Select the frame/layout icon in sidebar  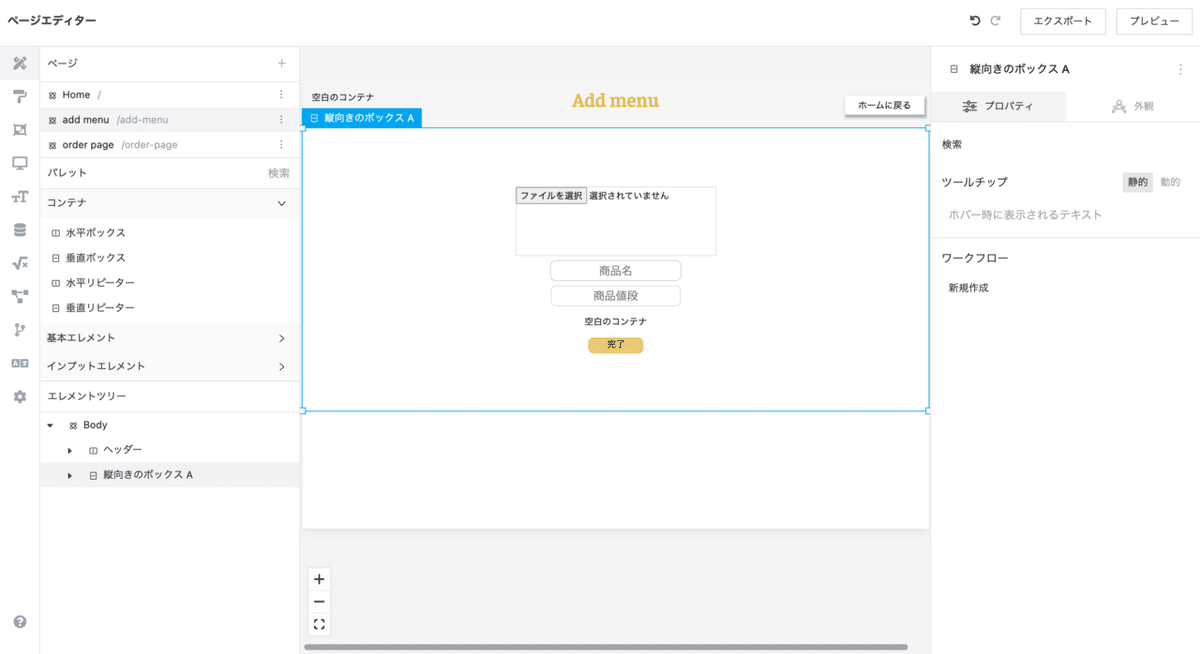coord(19,130)
